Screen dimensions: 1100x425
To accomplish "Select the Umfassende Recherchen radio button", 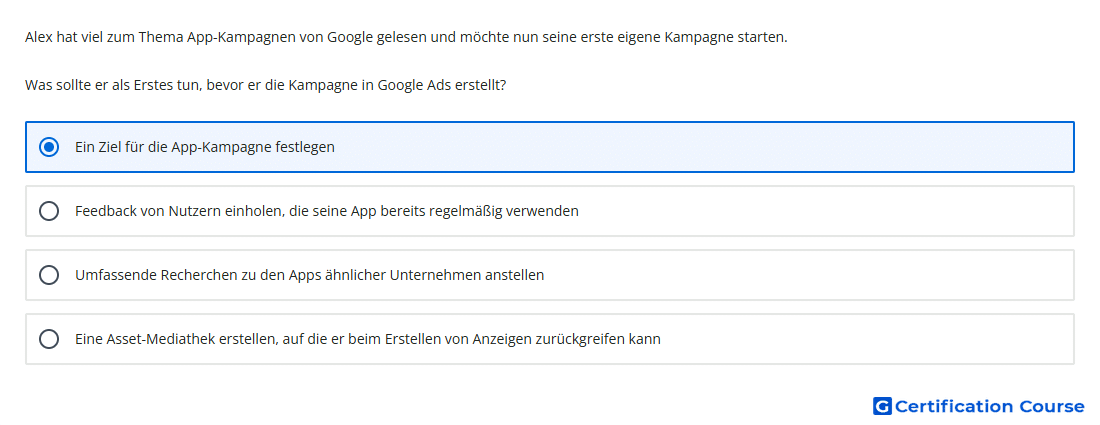I will click(48, 275).
